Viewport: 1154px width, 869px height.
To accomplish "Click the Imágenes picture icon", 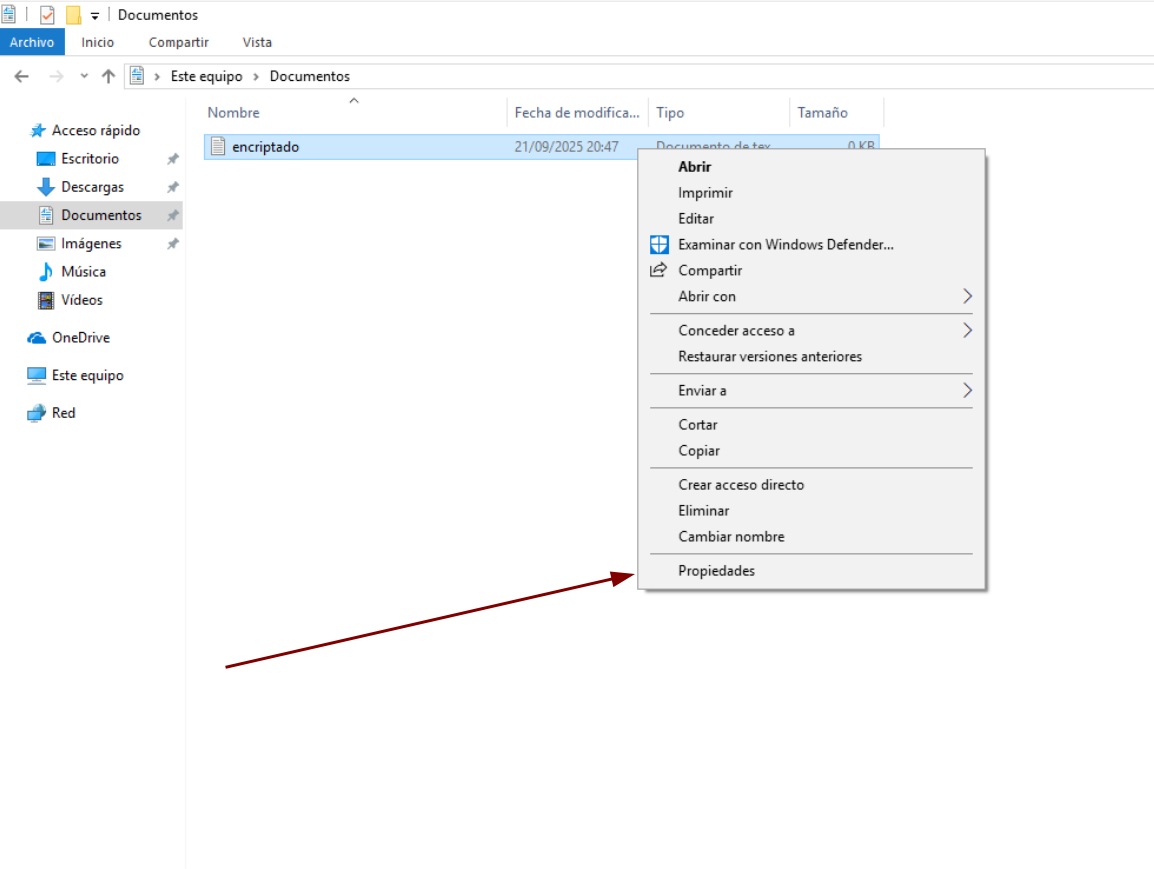I will tap(46, 244).
